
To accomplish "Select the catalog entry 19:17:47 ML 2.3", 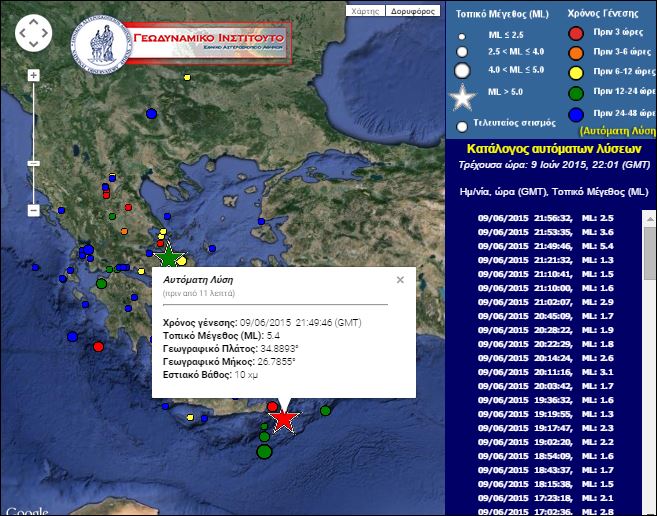I will tap(546, 428).
